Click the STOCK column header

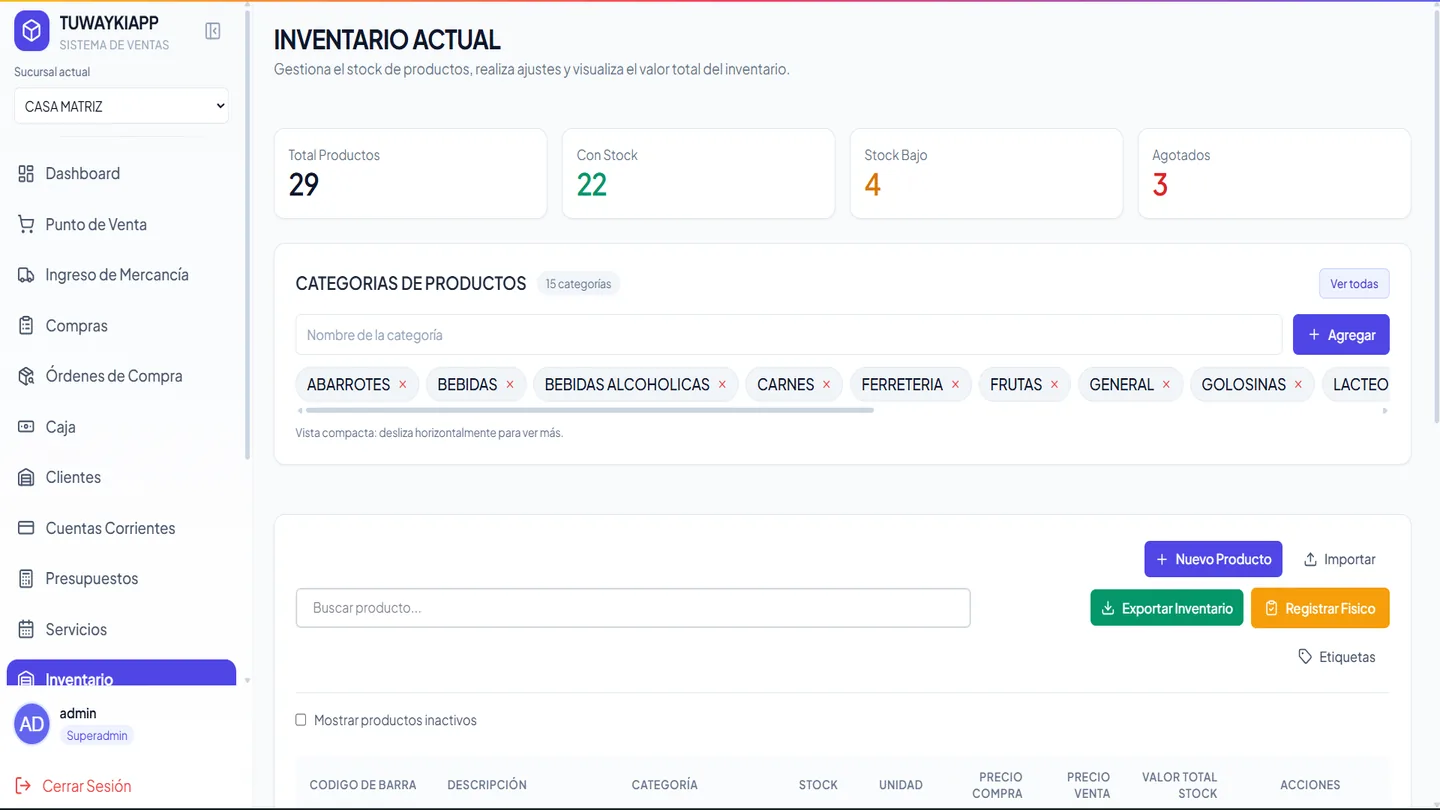(818, 785)
